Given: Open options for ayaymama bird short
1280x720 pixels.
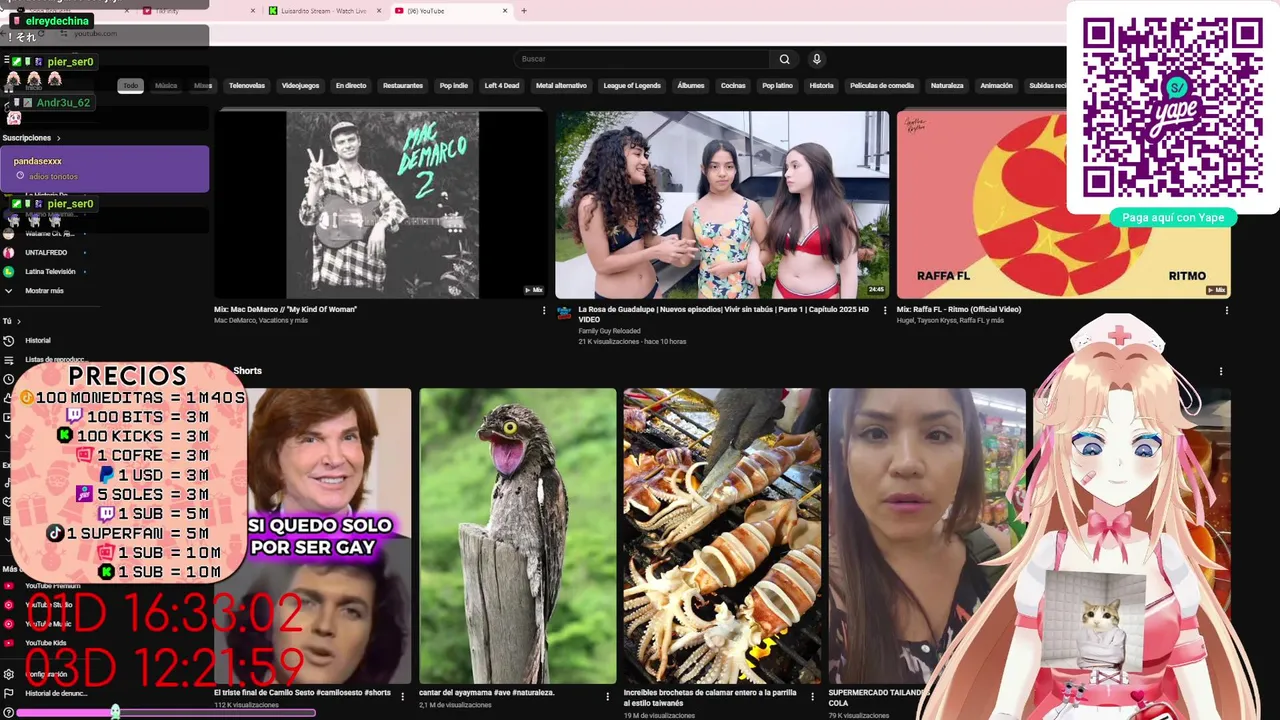Looking at the screenshot, I should 607,696.
